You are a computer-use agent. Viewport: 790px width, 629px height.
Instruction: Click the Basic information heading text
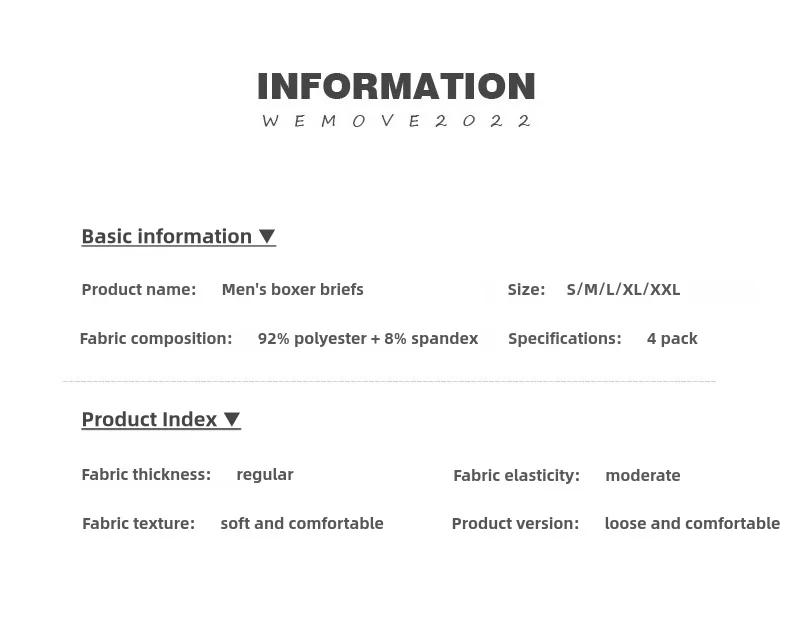click(166, 236)
